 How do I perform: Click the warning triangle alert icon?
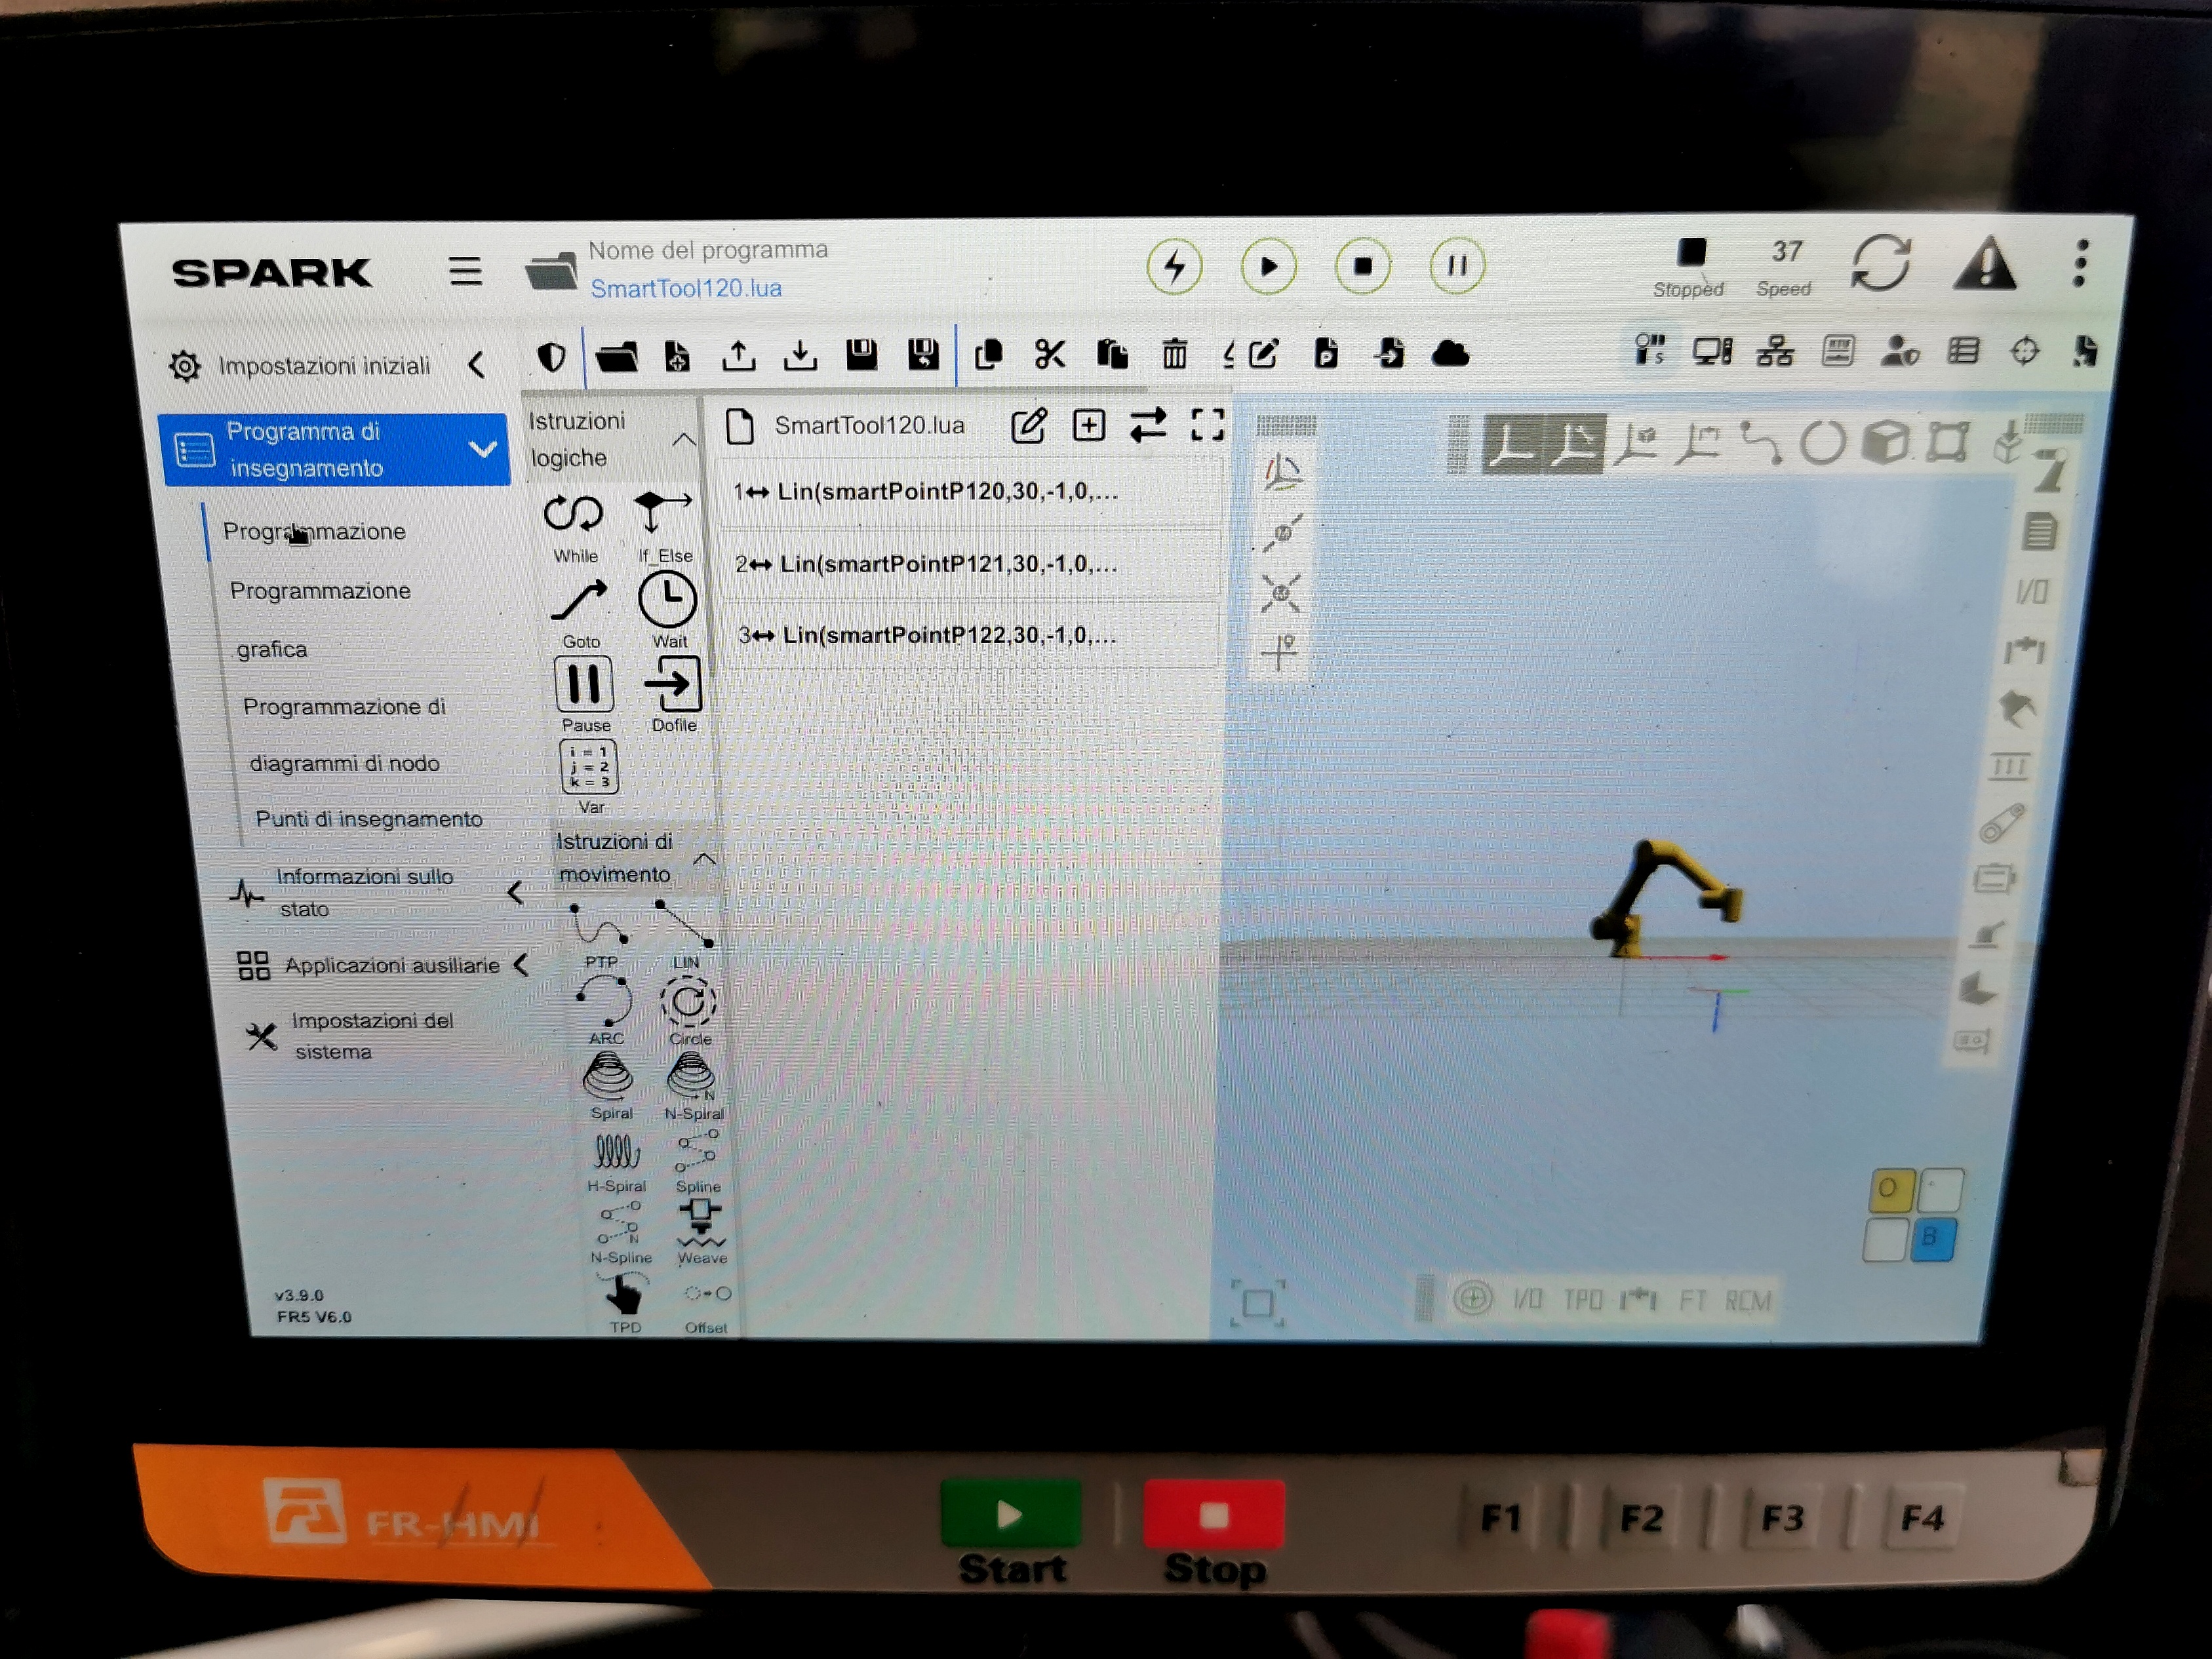pyautogui.click(x=1986, y=267)
